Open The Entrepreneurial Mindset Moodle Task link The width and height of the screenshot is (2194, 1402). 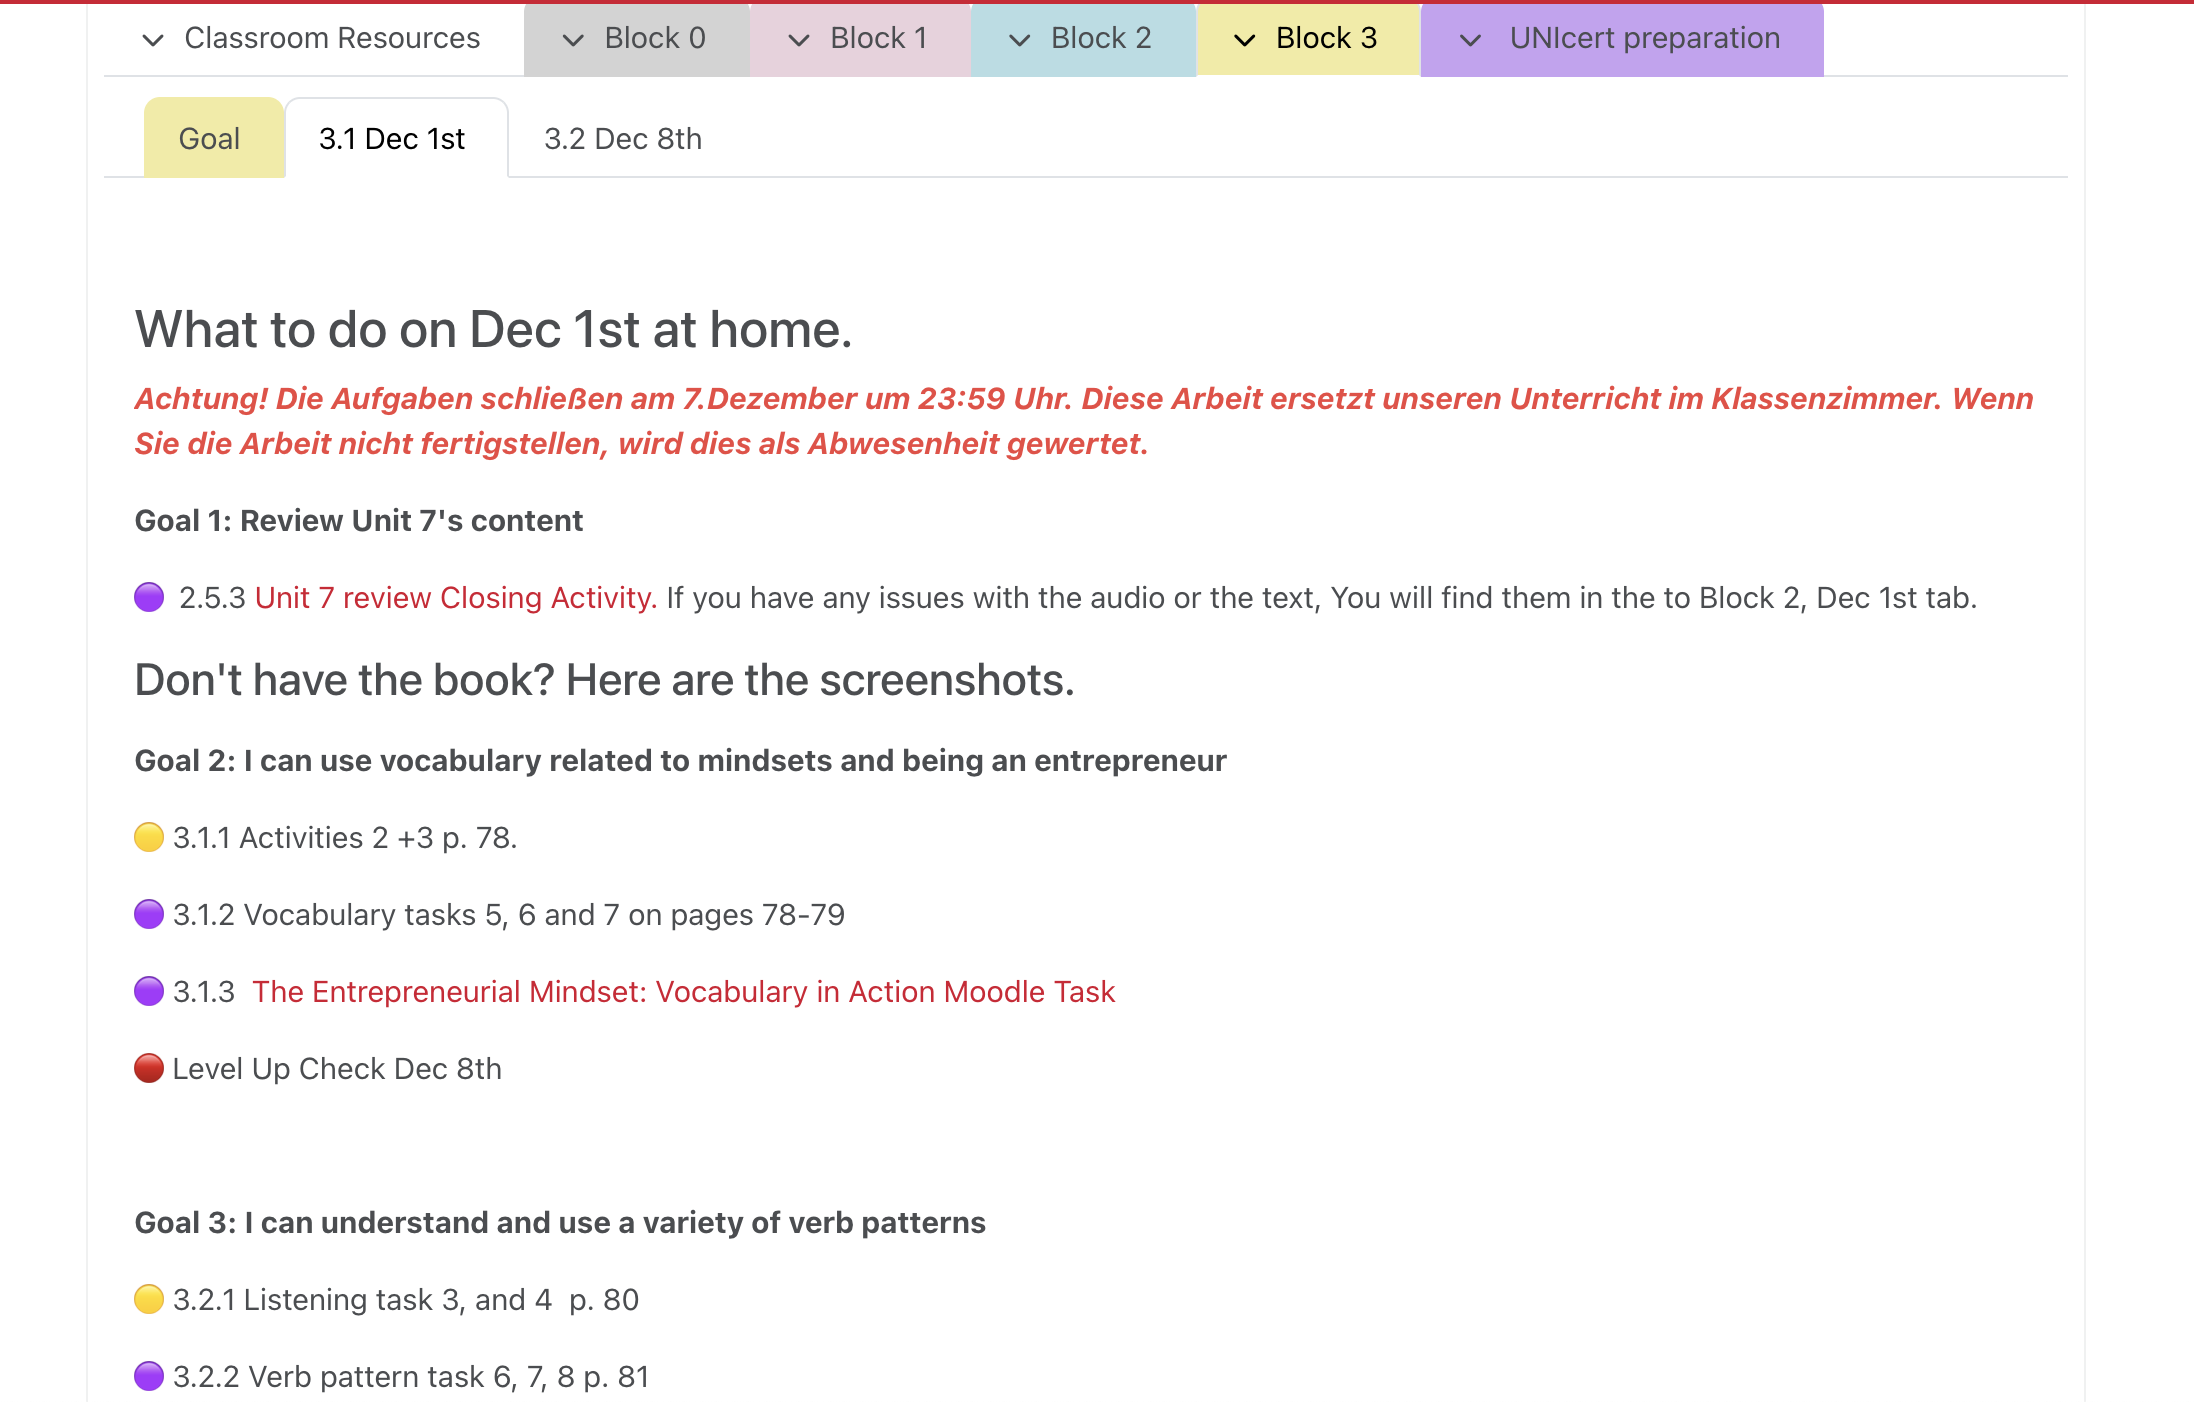point(683,992)
